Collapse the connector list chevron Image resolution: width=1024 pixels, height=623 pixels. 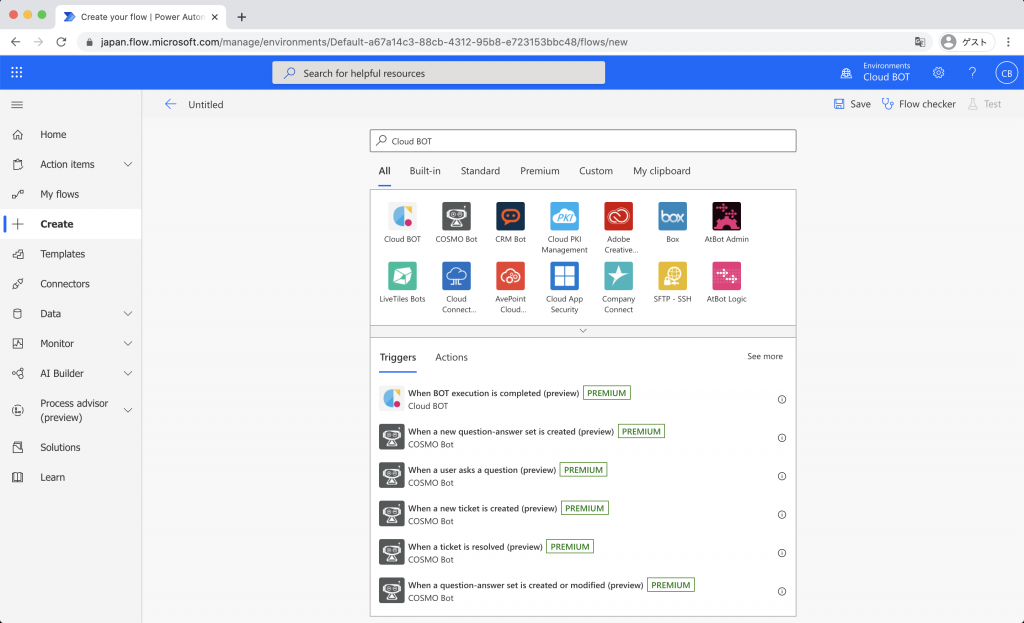[583, 331]
